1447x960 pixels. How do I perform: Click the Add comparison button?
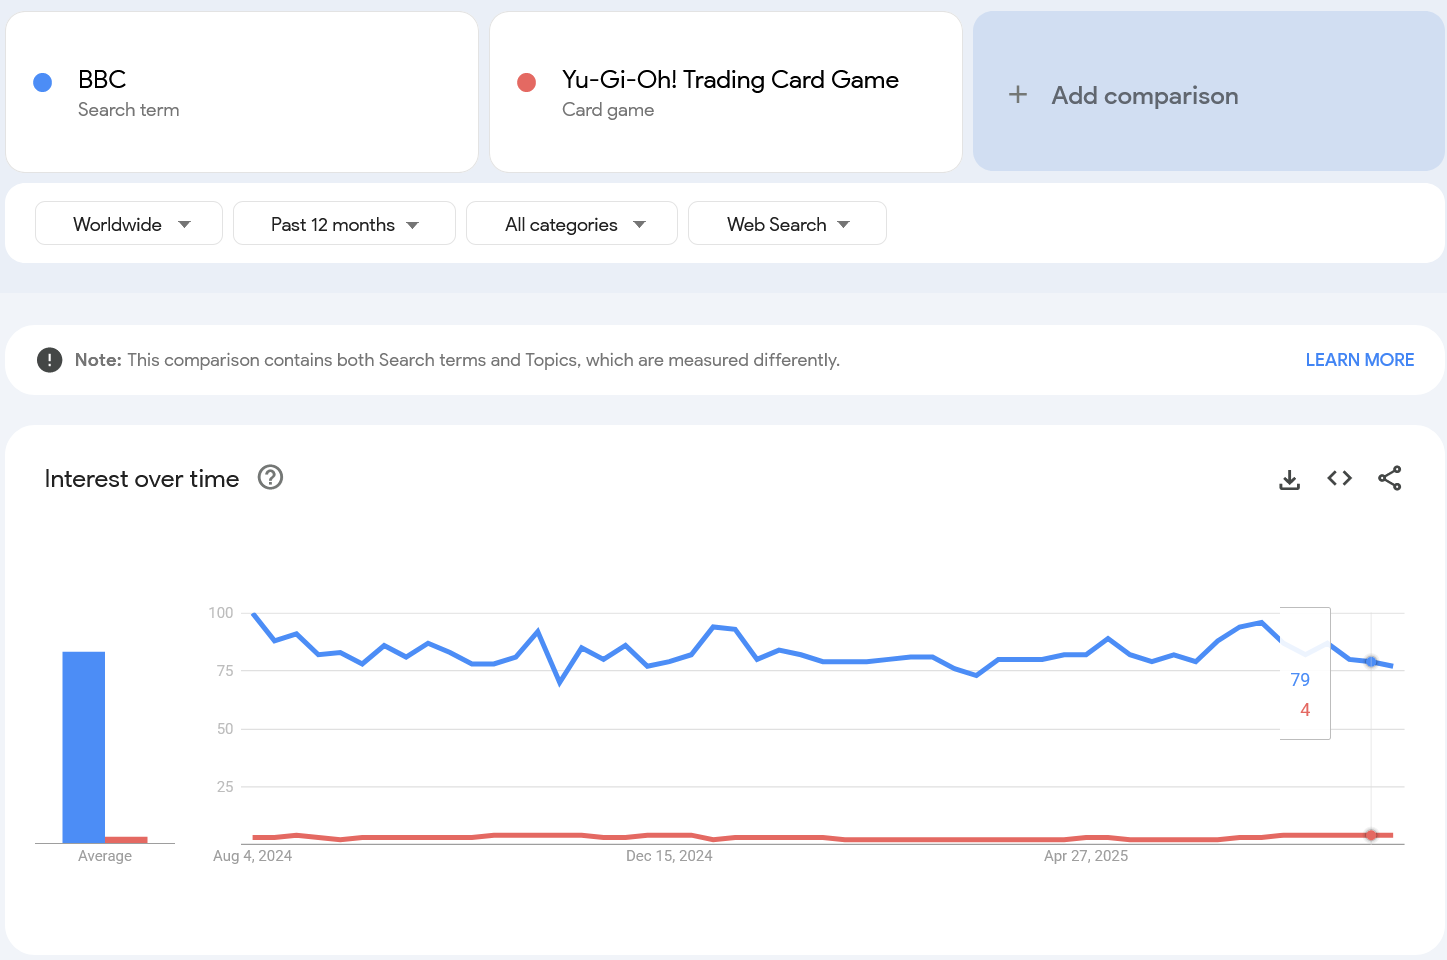coord(1209,92)
